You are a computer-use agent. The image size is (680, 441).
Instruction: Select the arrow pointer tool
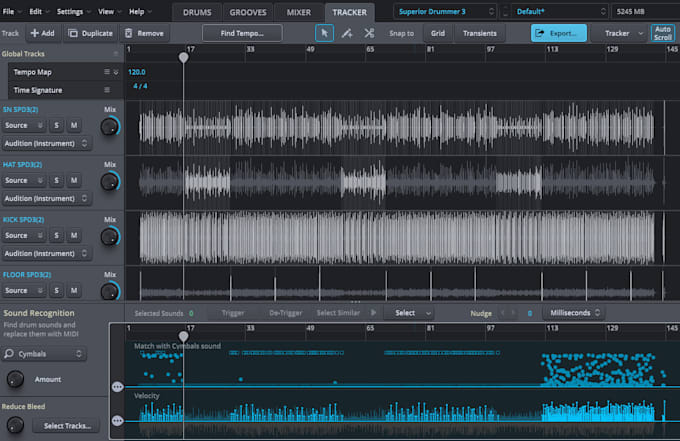coord(324,33)
